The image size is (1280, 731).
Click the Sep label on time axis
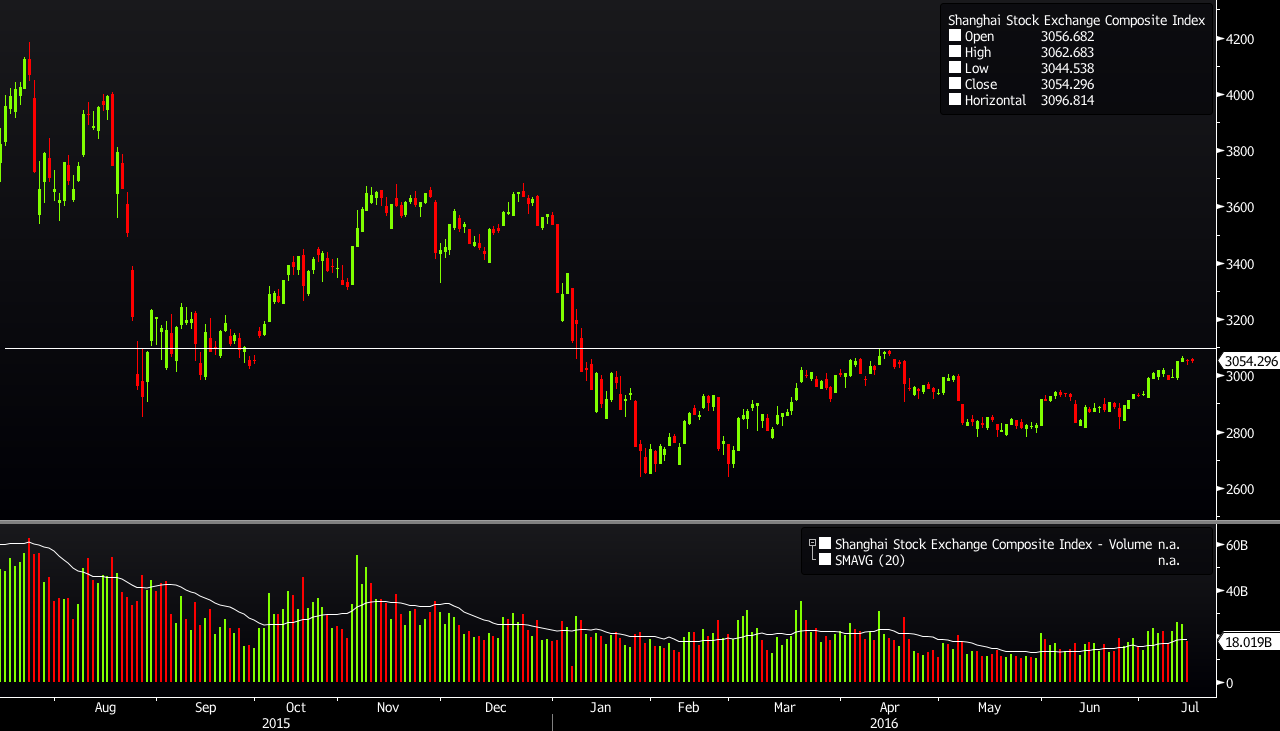point(205,707)
